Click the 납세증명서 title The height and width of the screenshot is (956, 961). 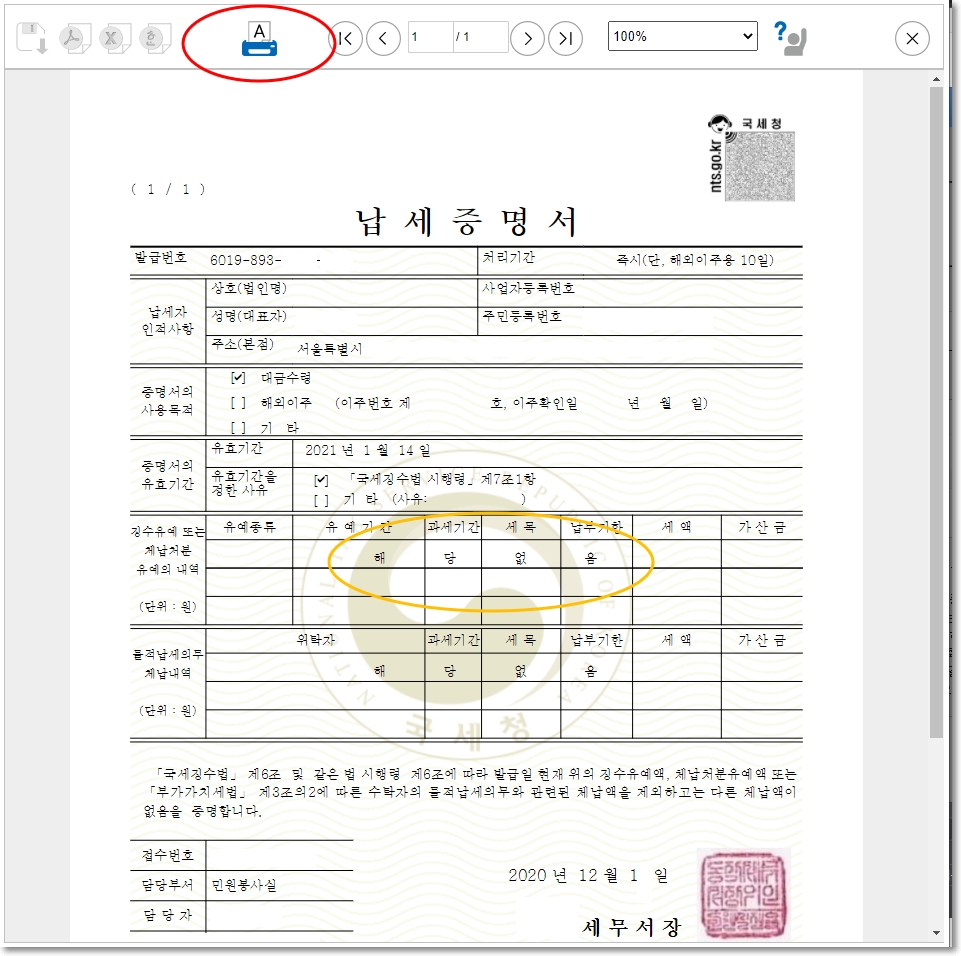467,222
